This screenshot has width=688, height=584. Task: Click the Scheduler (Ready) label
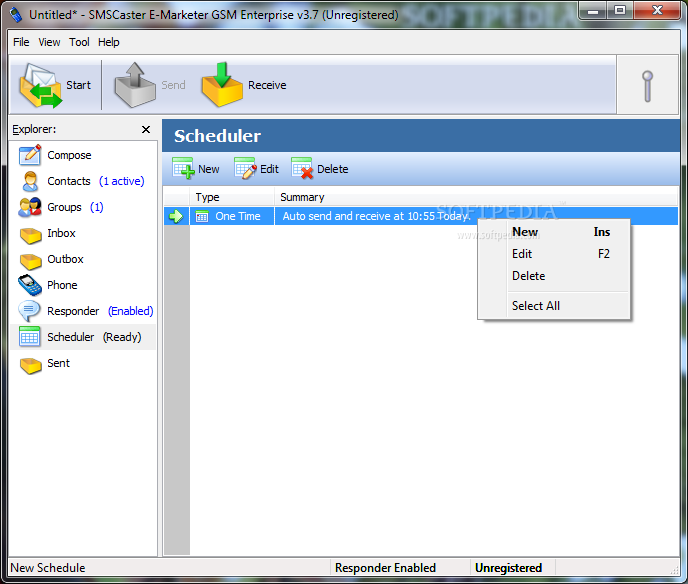[x=94, y=337]
